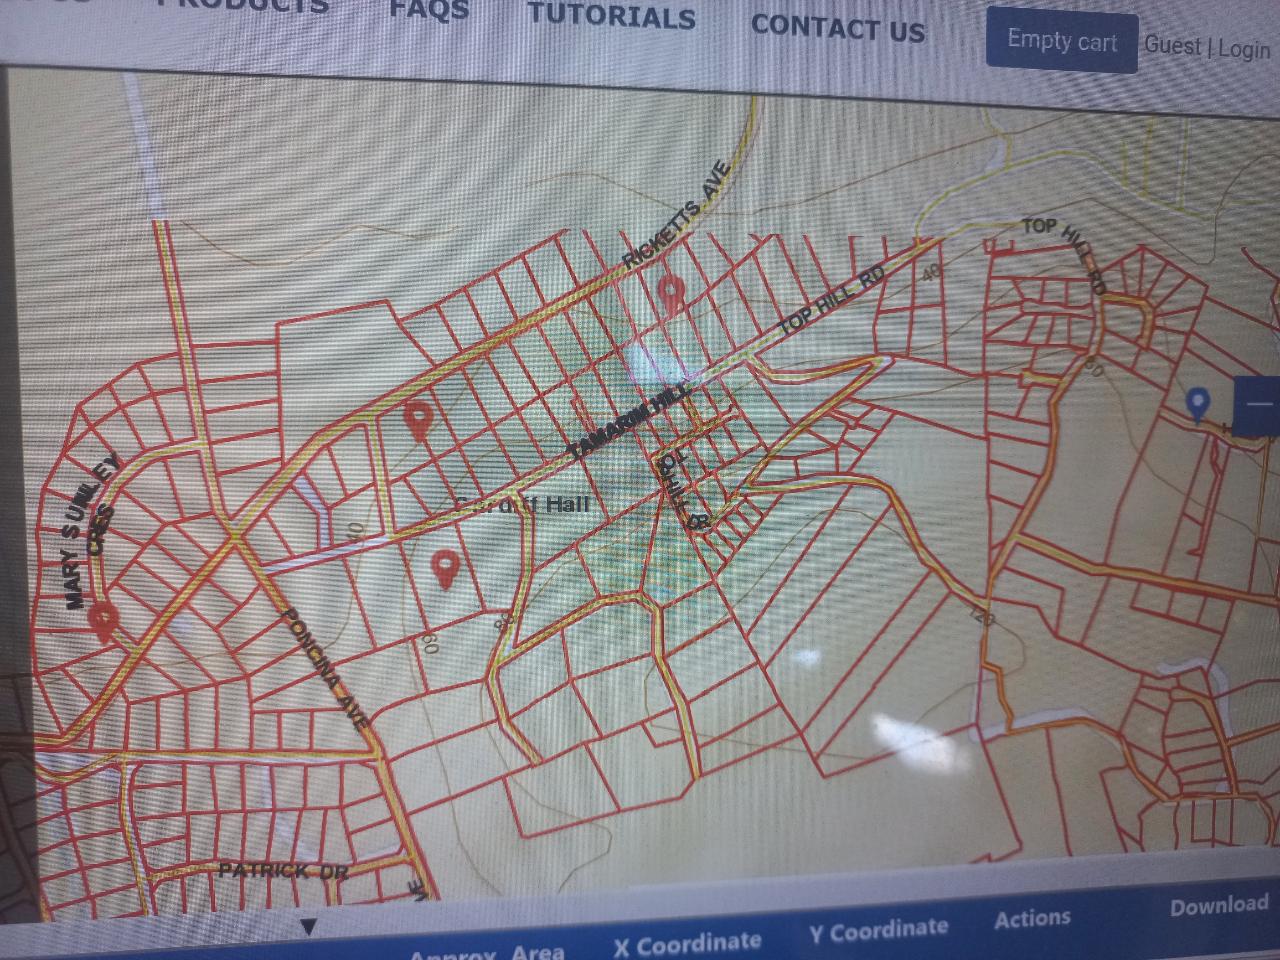Click the red pin near Ricketts Ave
The height and width of the screenshot is (960, 1280).
[x=670, y=294]
